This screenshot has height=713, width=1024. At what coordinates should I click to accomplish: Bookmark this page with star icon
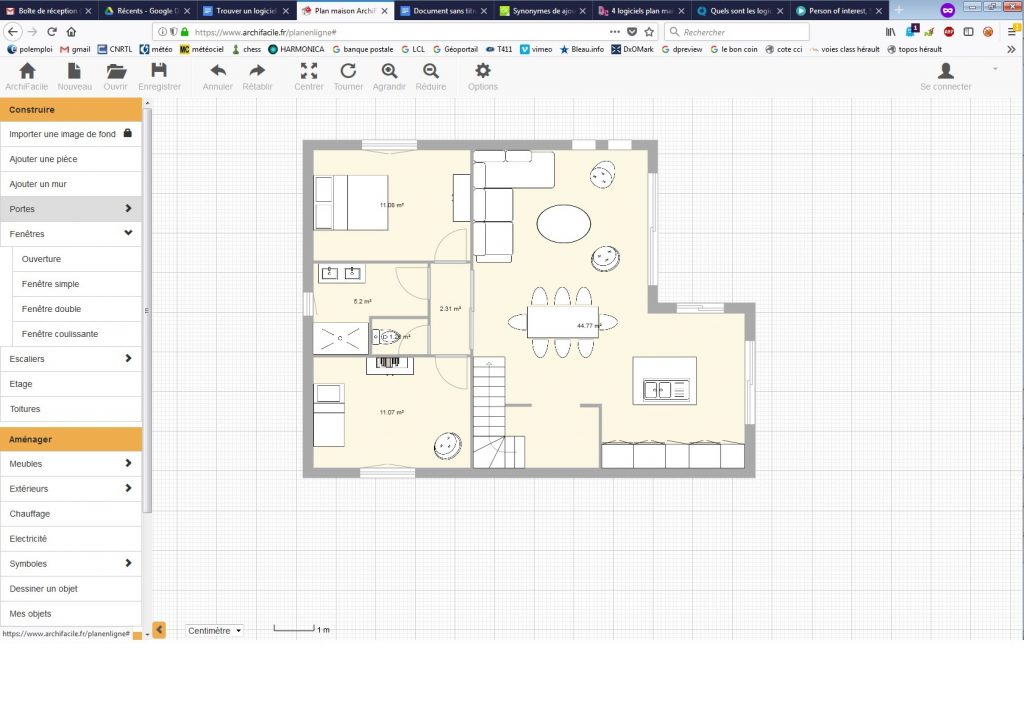(x=649, y=31)
